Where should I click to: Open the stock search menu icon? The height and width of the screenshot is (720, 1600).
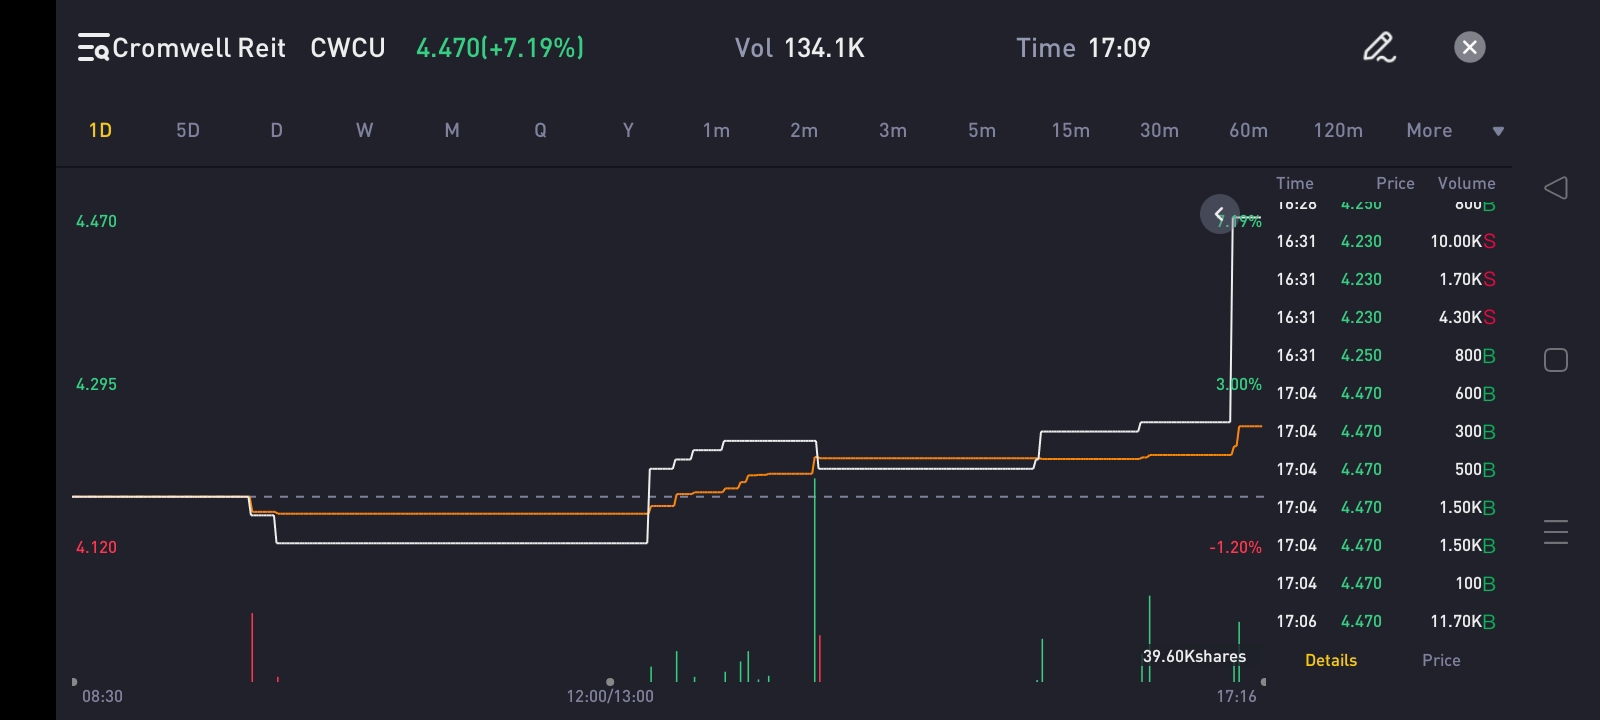tap(93, 48)
